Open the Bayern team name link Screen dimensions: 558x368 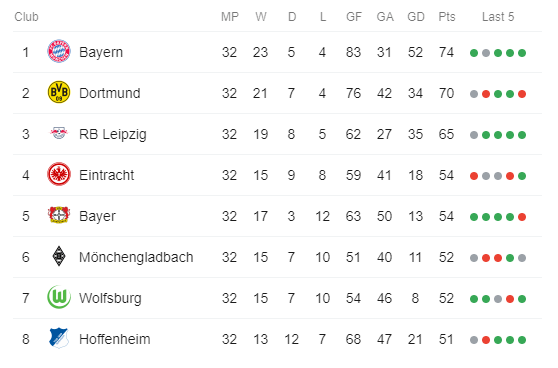101,52
